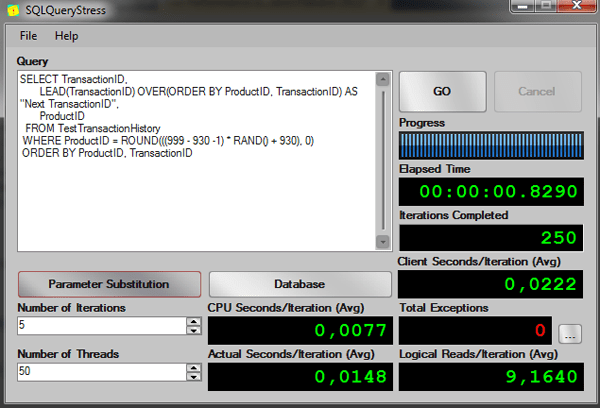Click the ORDER BY ProductID query line
The image size is (600, 408).
click(x=107, y=153)
